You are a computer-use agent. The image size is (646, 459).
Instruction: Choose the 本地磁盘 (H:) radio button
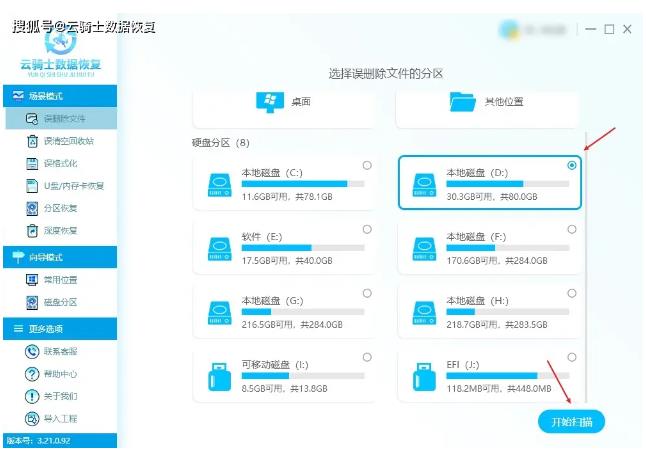pyautogui.click(x=571, y=293)
